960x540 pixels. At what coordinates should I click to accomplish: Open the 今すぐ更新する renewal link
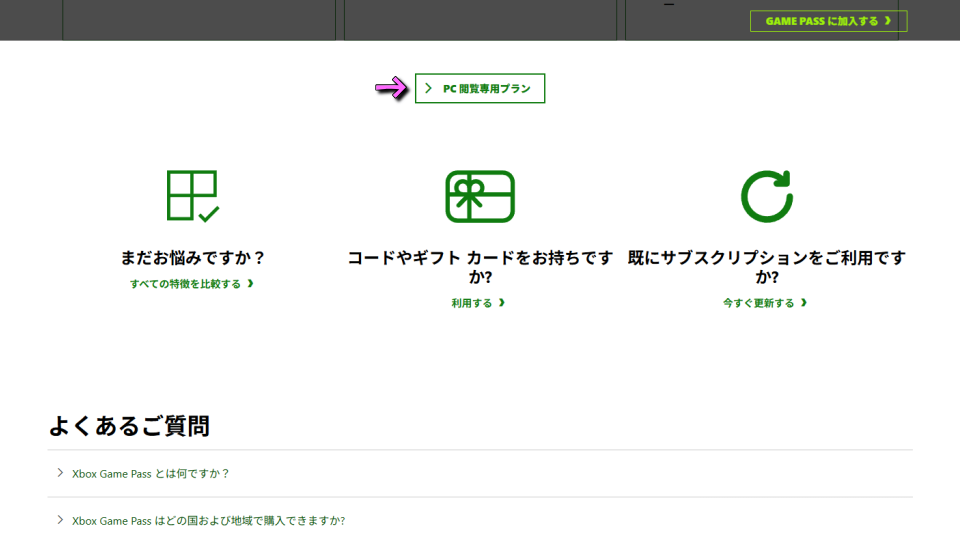[759, 303]
